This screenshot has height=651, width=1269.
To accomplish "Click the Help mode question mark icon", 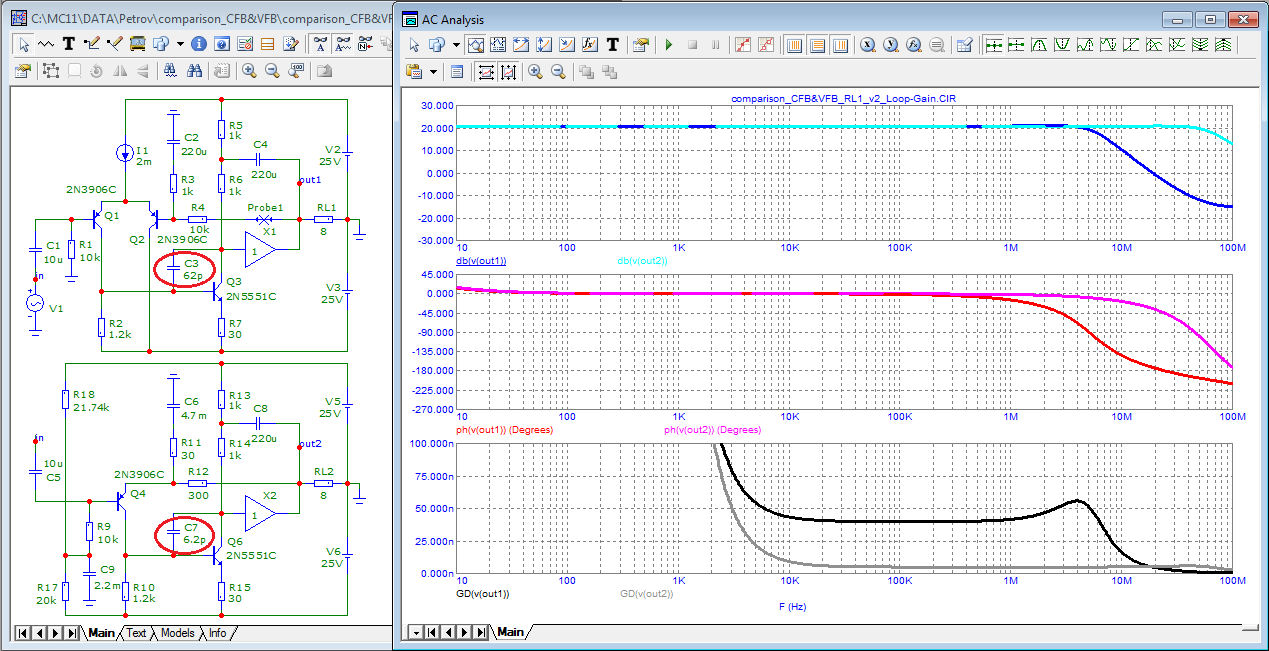I will pyautogui.click(x=221, y=44).
